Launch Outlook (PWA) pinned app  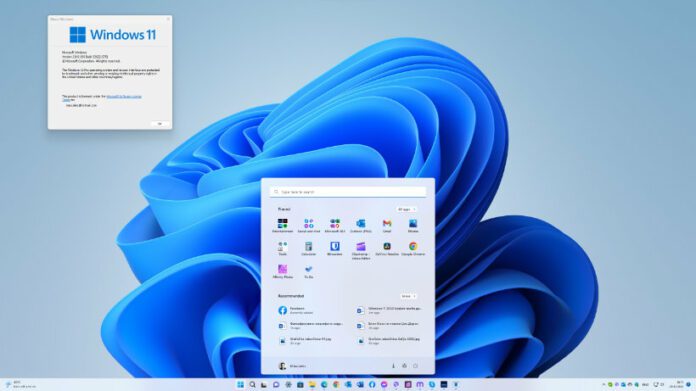coord(361,225)
